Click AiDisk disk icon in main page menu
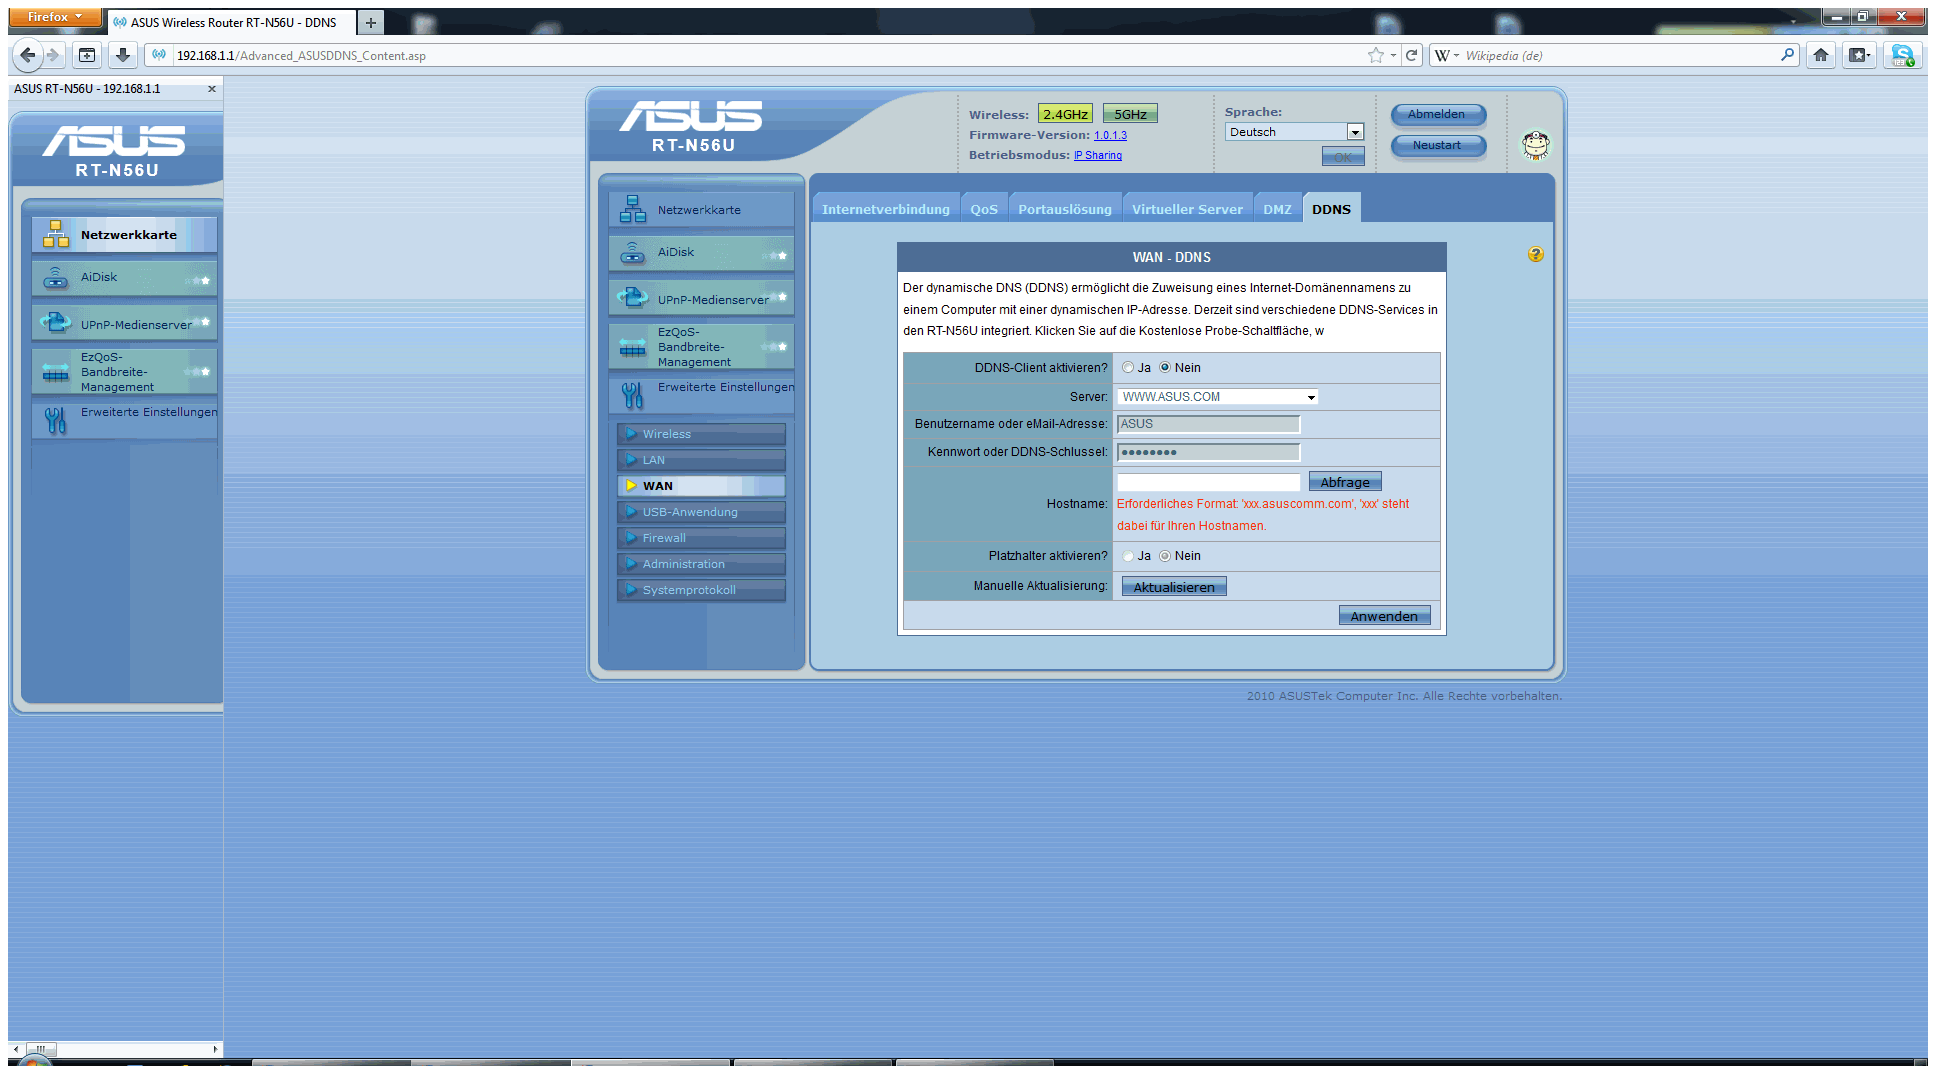Viewport: 1936px width, 1066px height. click(633, 253)
